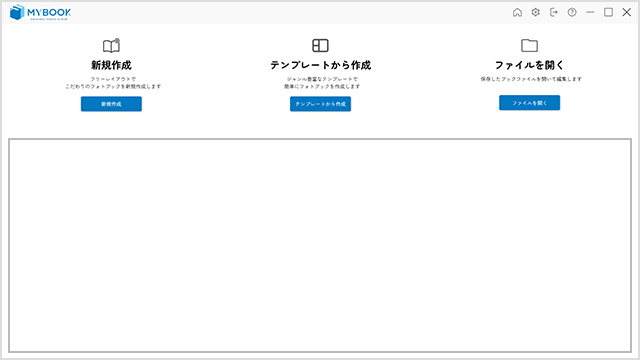
Task: Click the 新規作成 heading text
Action: click(x=111, y=65)
